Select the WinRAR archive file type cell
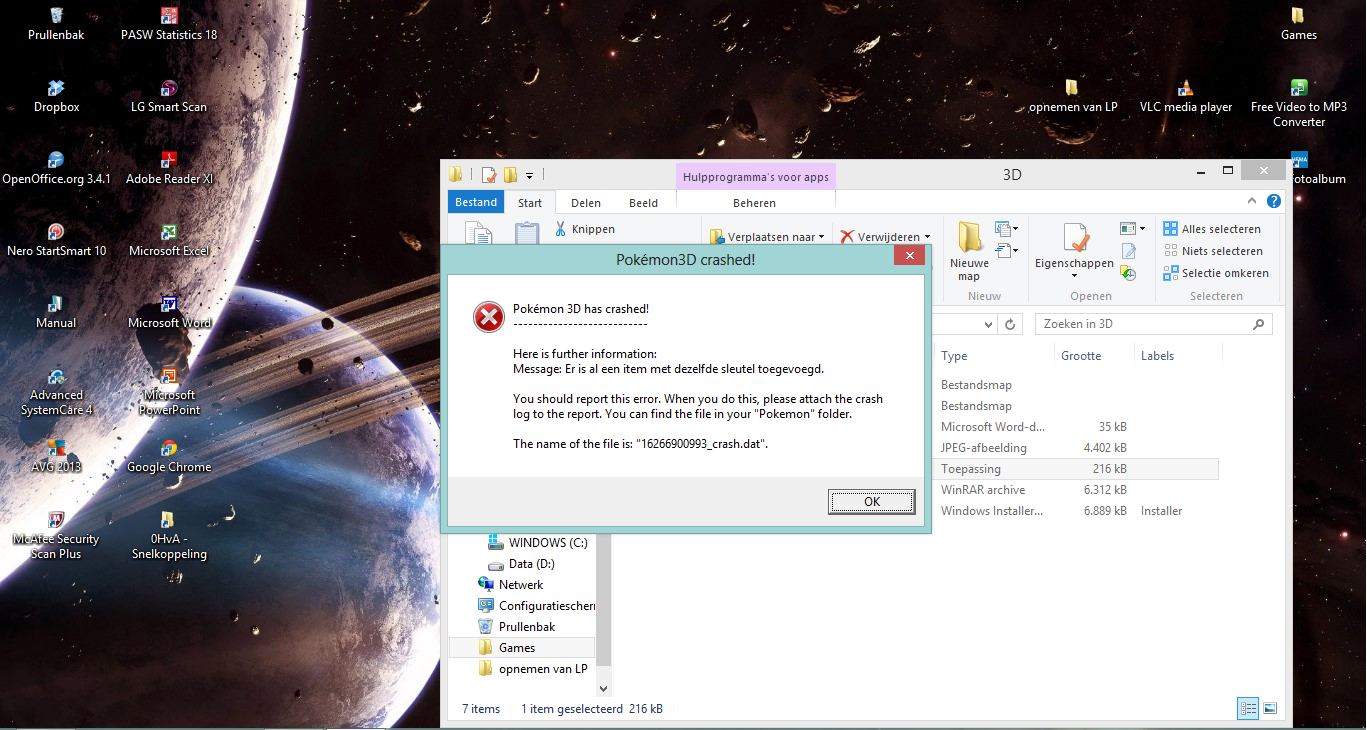This screenshot has height=730, width=1367. pyautogui.click(x=982, y=490)
